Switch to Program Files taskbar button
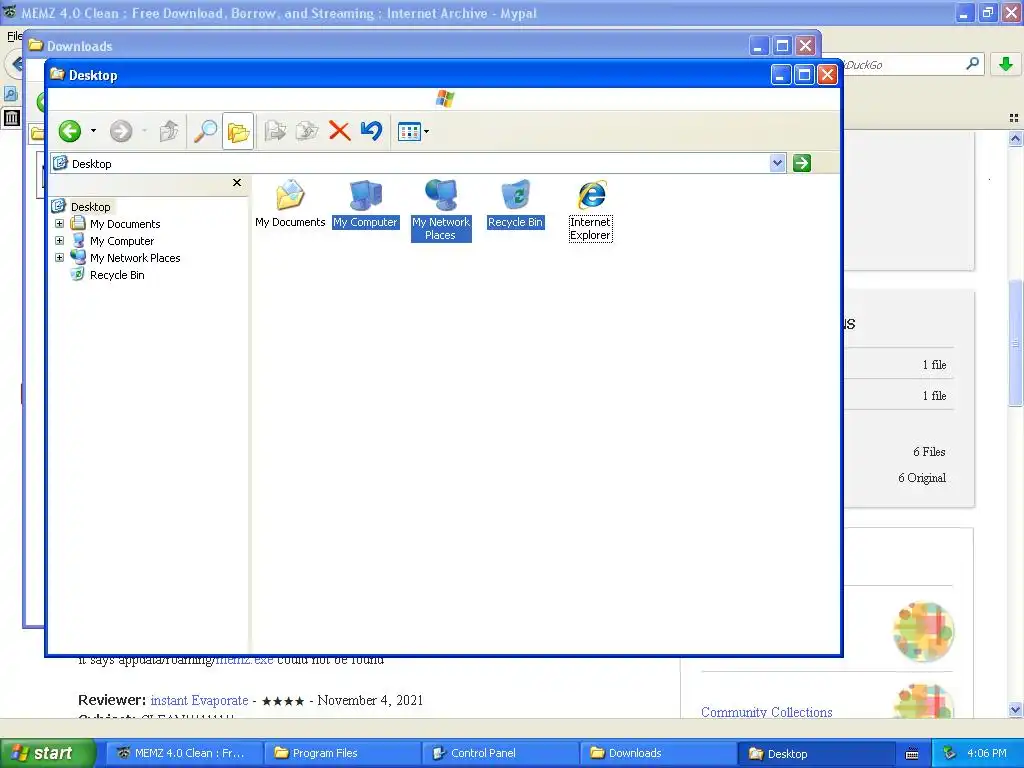 click(x=343, y=753)
